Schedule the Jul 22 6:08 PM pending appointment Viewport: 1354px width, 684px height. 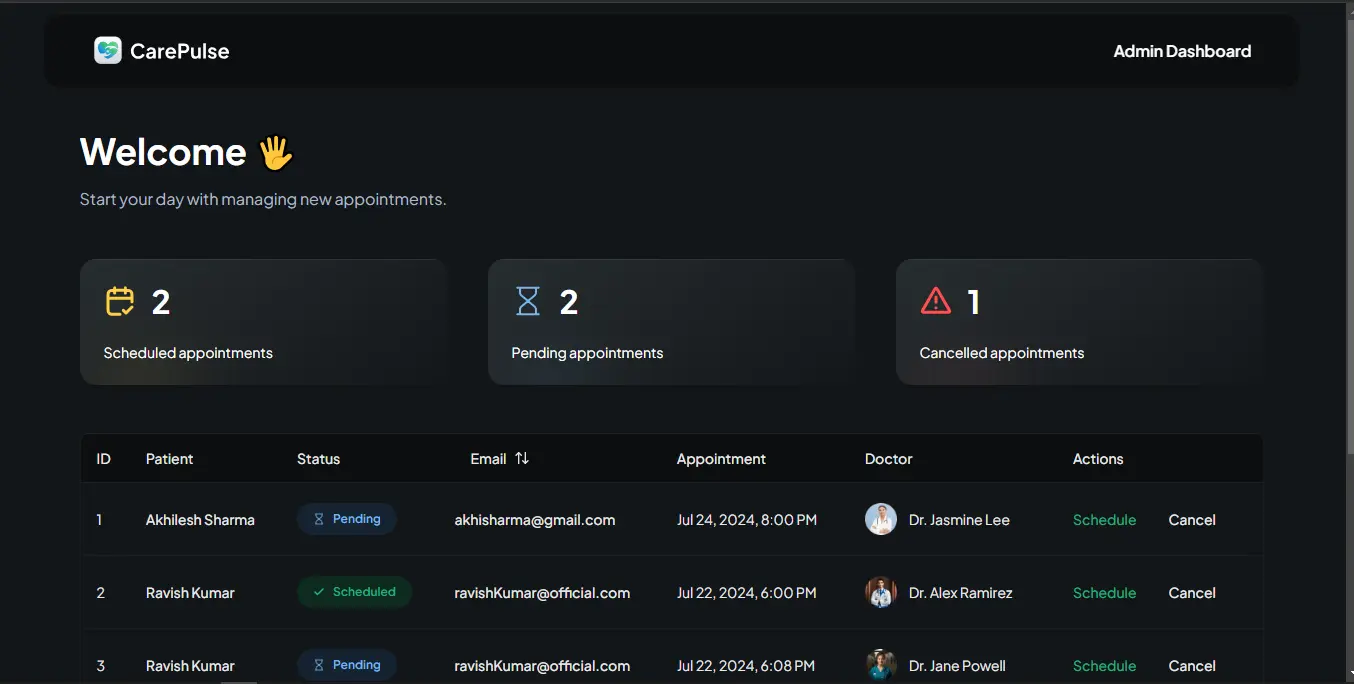tap(1104, 665)
